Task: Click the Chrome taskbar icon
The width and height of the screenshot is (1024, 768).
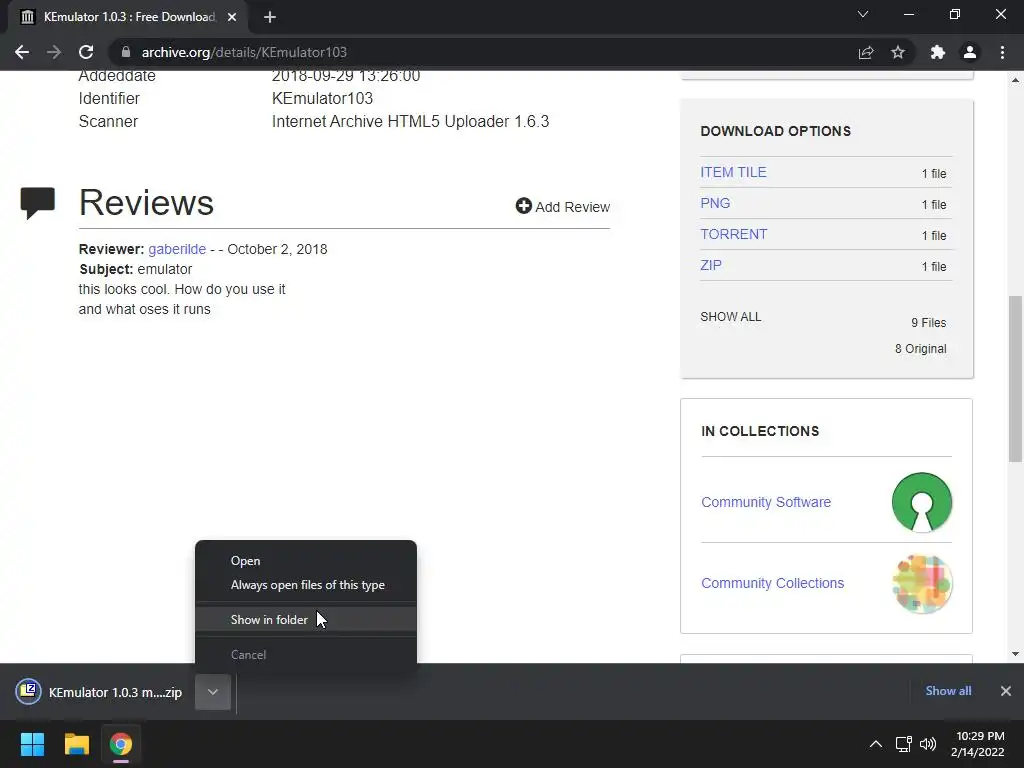Action: click(121, 744)
